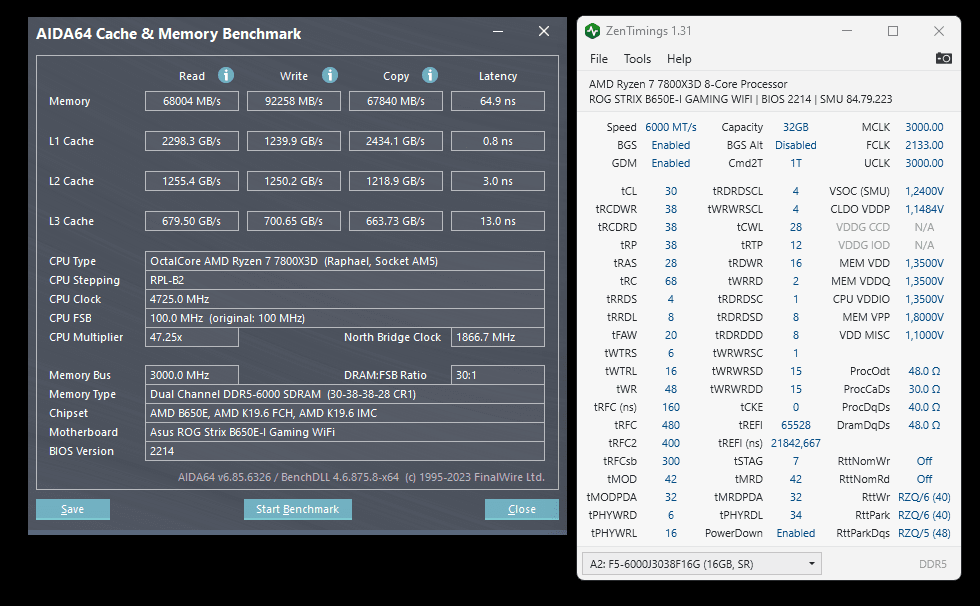The height and width of the screenshot is (606, 980).
Task: Click the CPU Stepping value RPL-B2
Action: (x=344, y=280)
